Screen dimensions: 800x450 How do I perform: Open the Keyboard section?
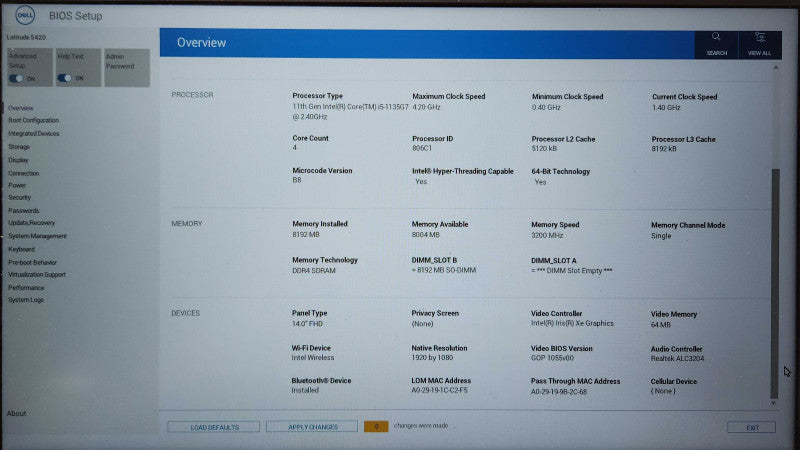[21, 249]
